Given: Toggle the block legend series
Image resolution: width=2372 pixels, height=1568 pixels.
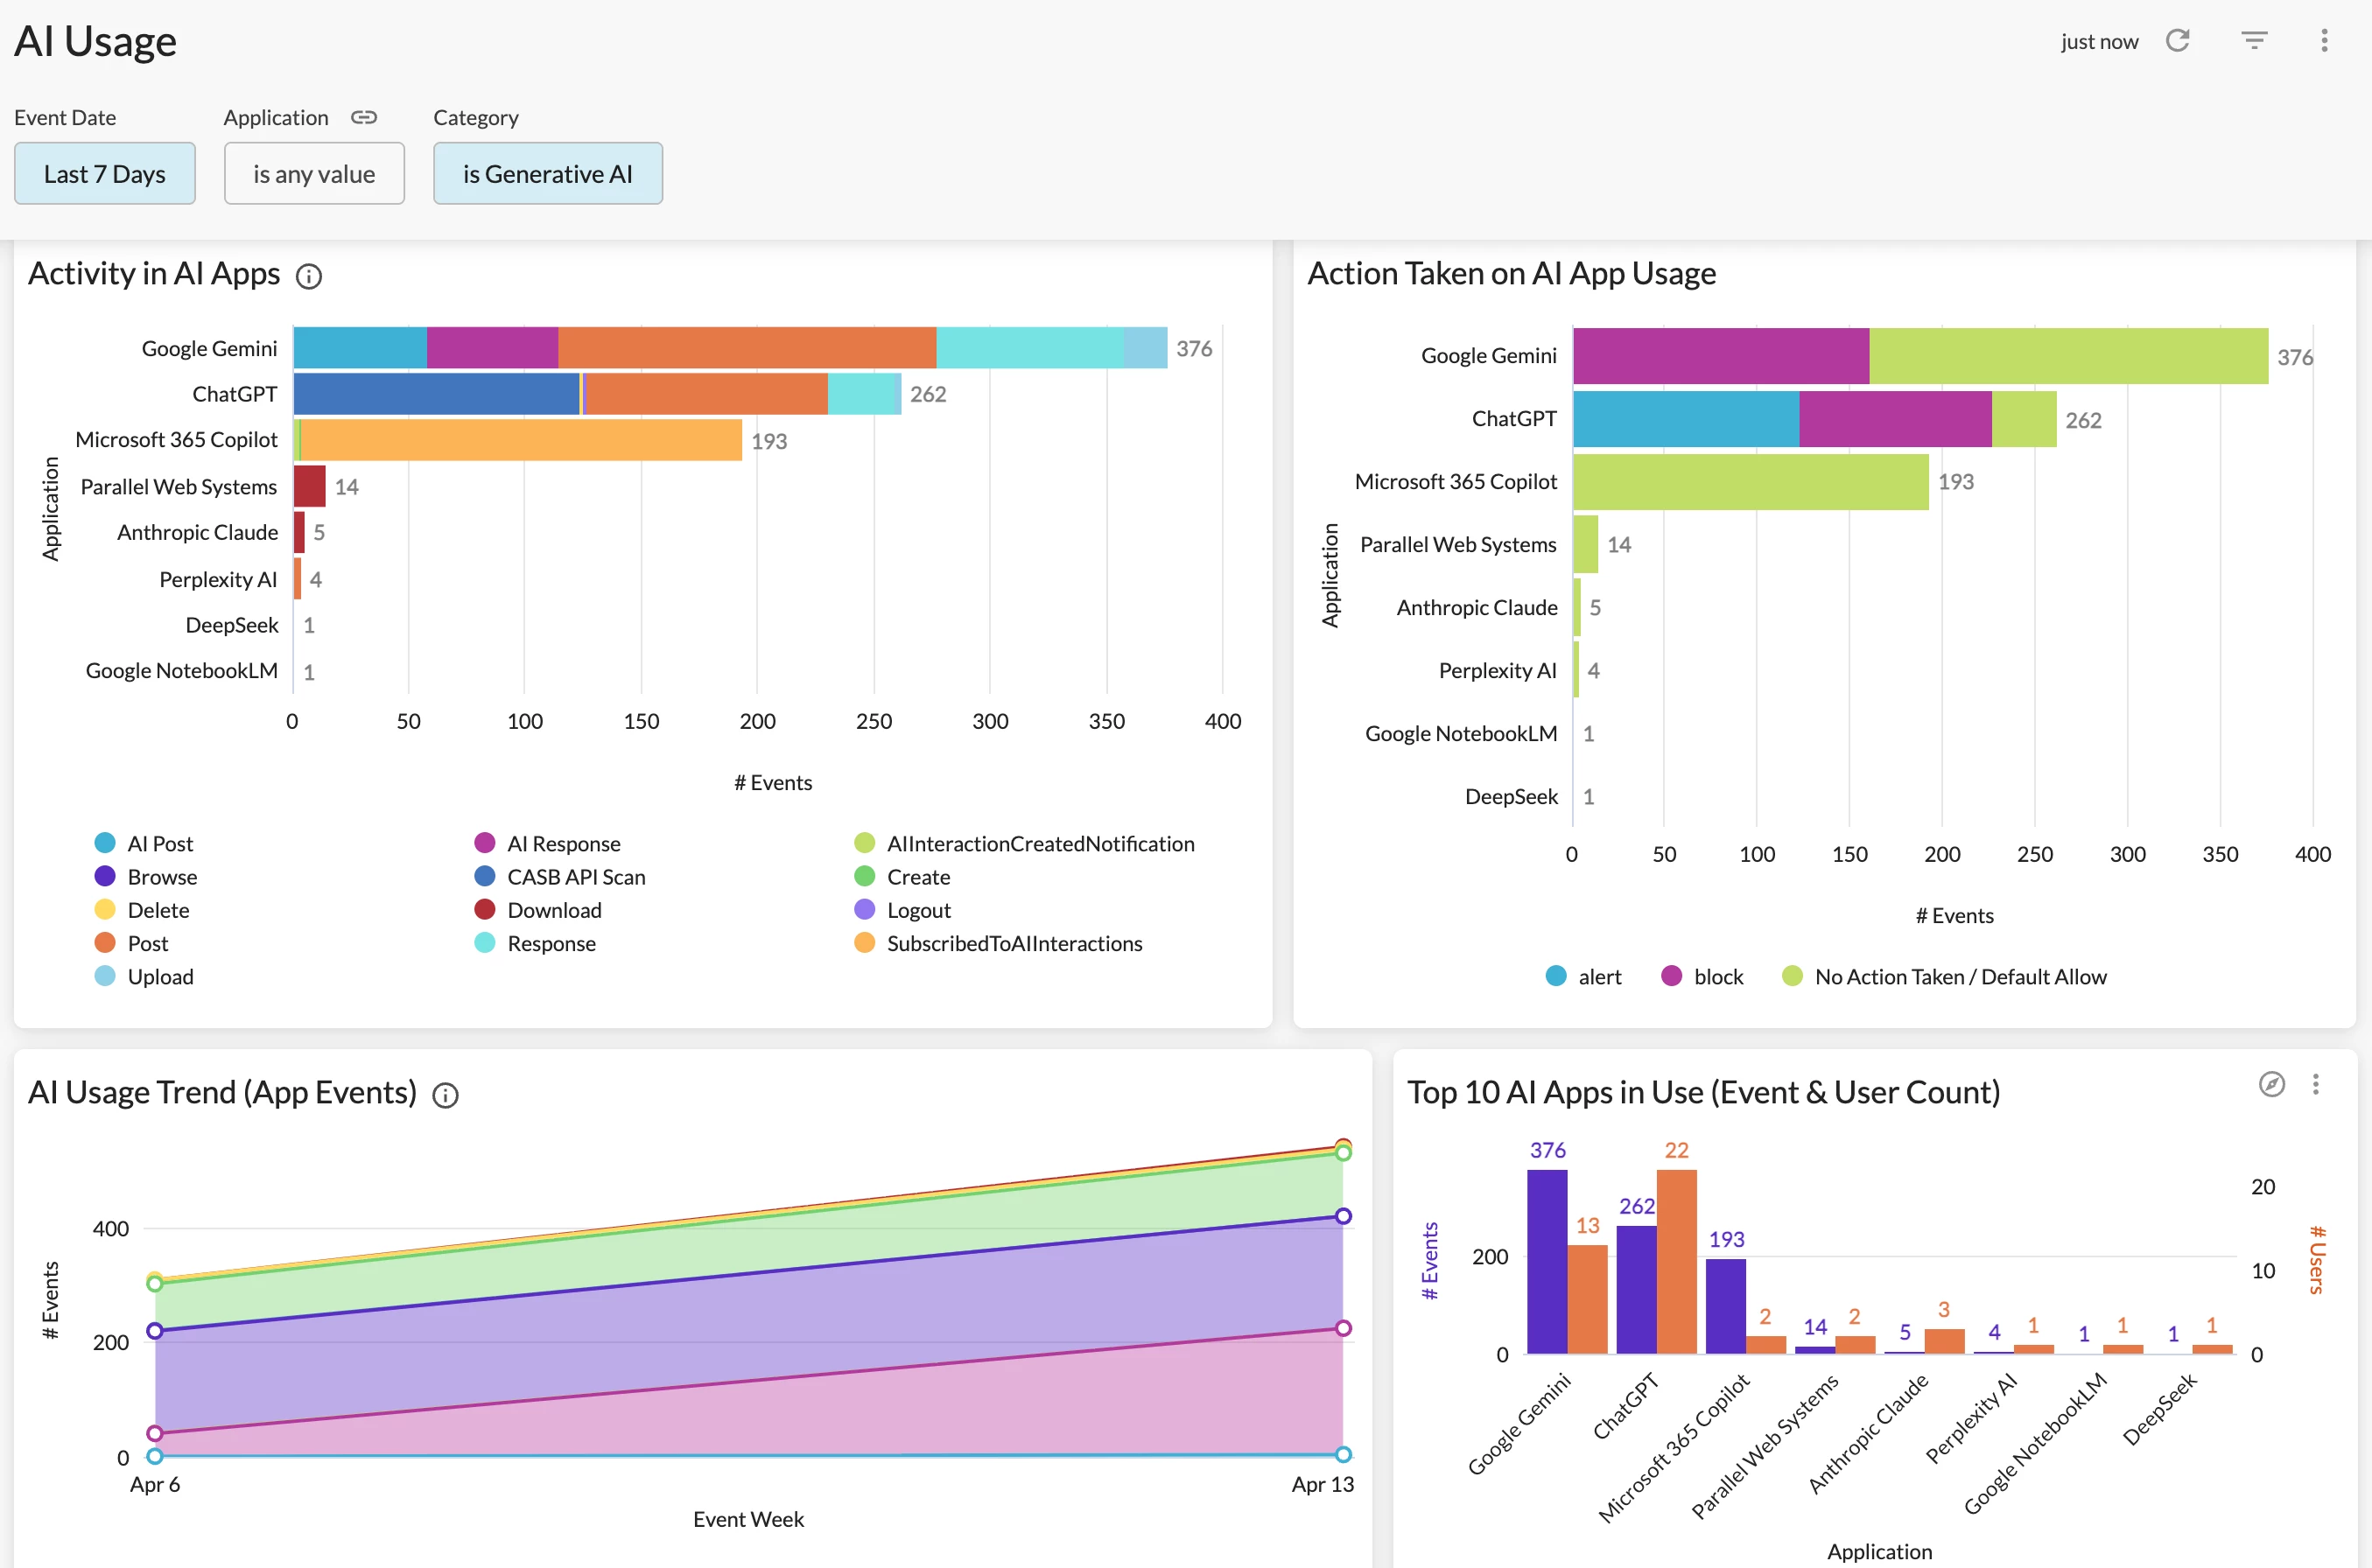Looking at the screenshot, I should click(x=1717, y=977).
